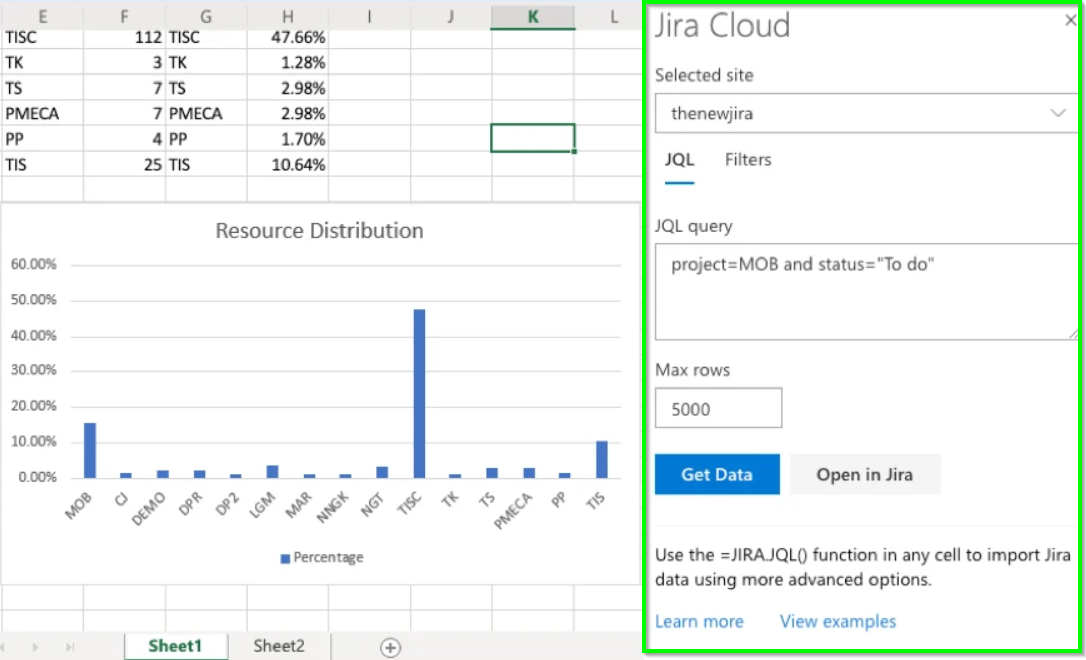Select the TISC bar in chart
The image size is (1086, 660).
point(419,393)
